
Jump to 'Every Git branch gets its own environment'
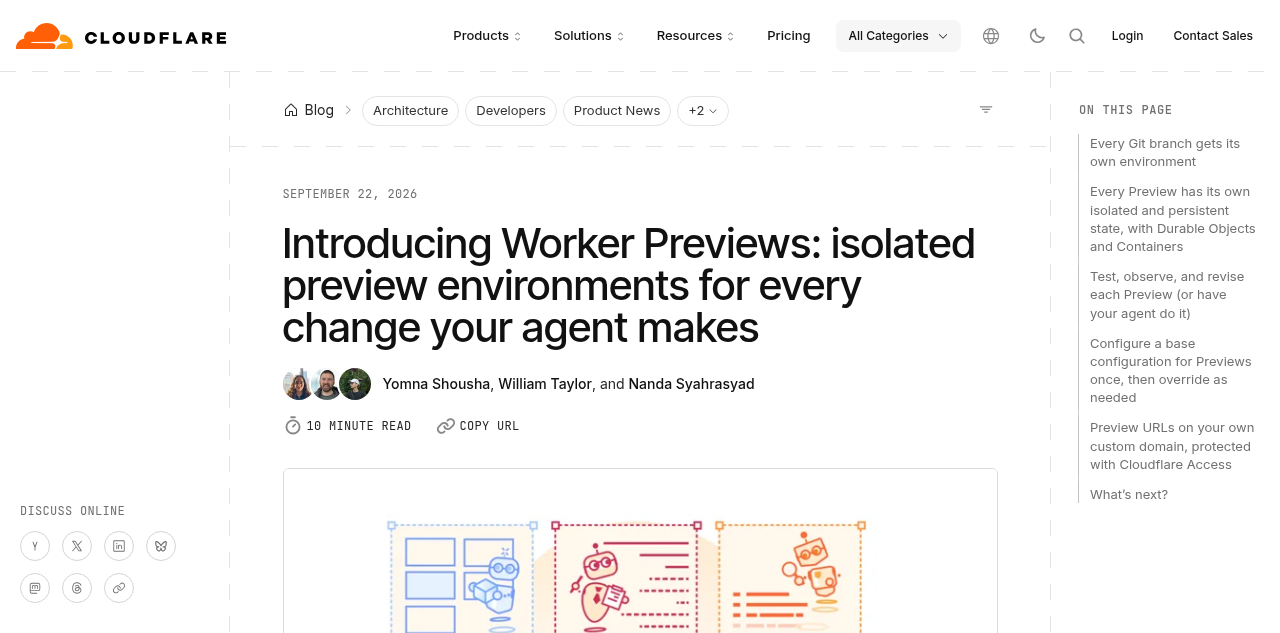coord(1165,153)
